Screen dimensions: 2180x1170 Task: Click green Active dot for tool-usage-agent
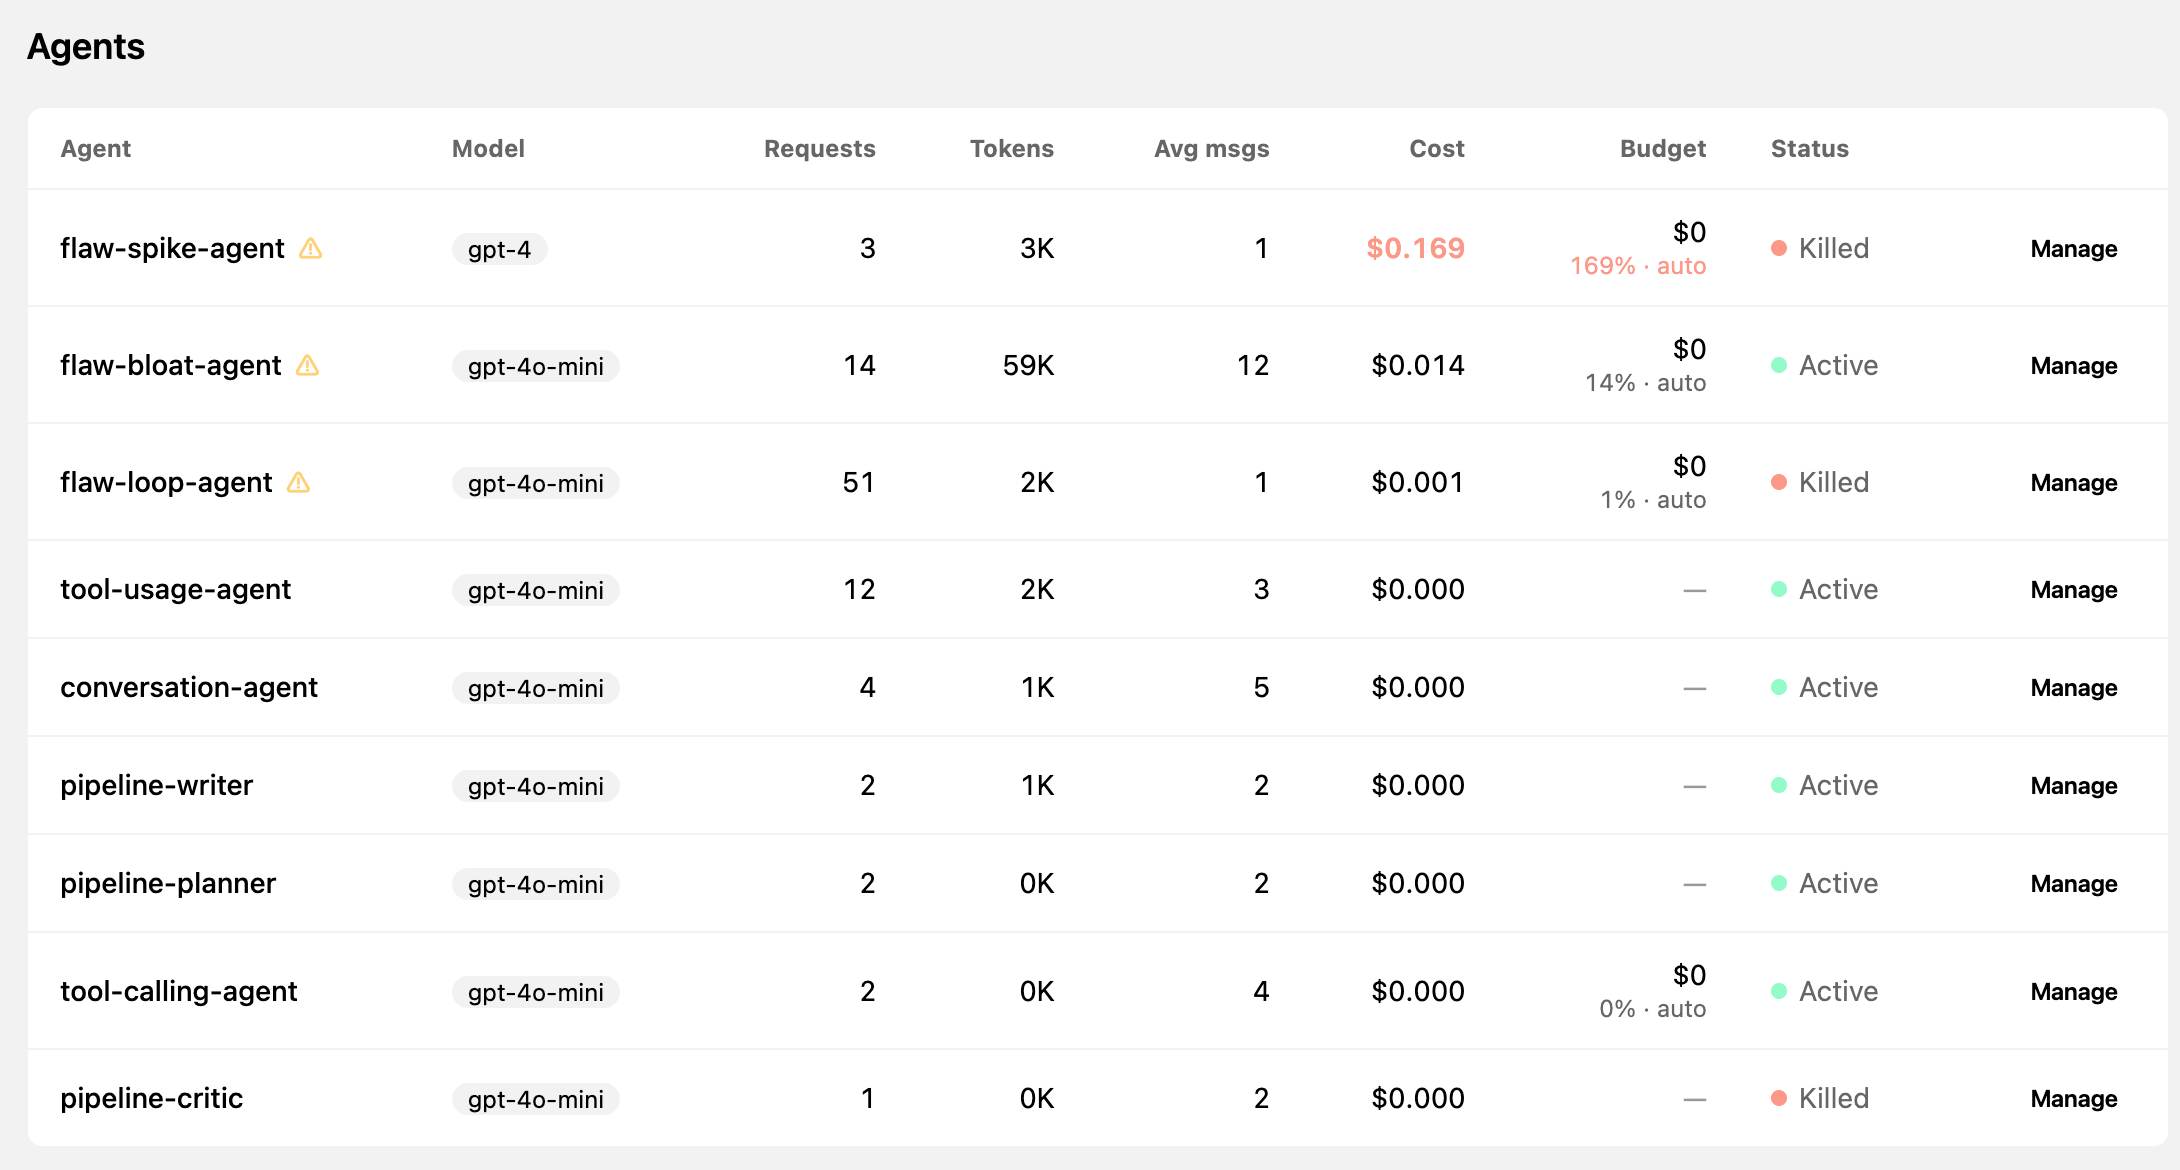click(x=1779, y=589)
